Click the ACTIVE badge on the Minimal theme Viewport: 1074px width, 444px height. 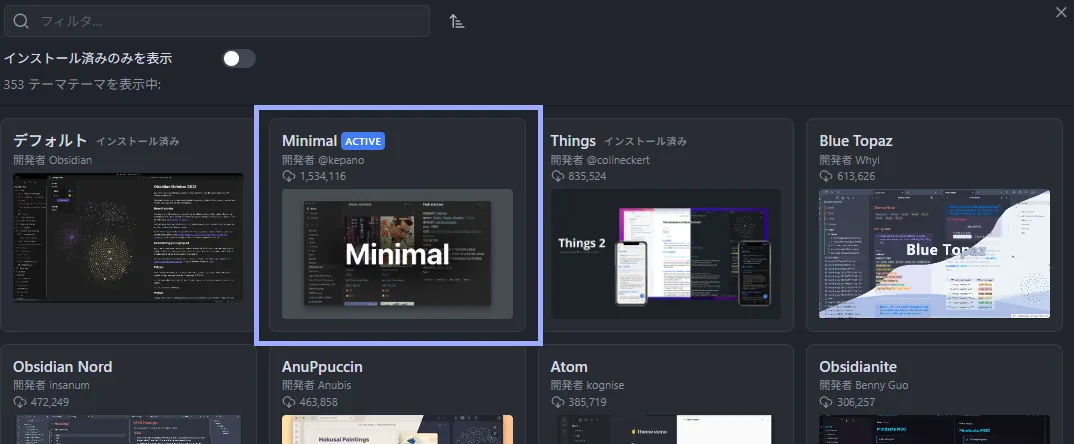(x=363, y=141)
